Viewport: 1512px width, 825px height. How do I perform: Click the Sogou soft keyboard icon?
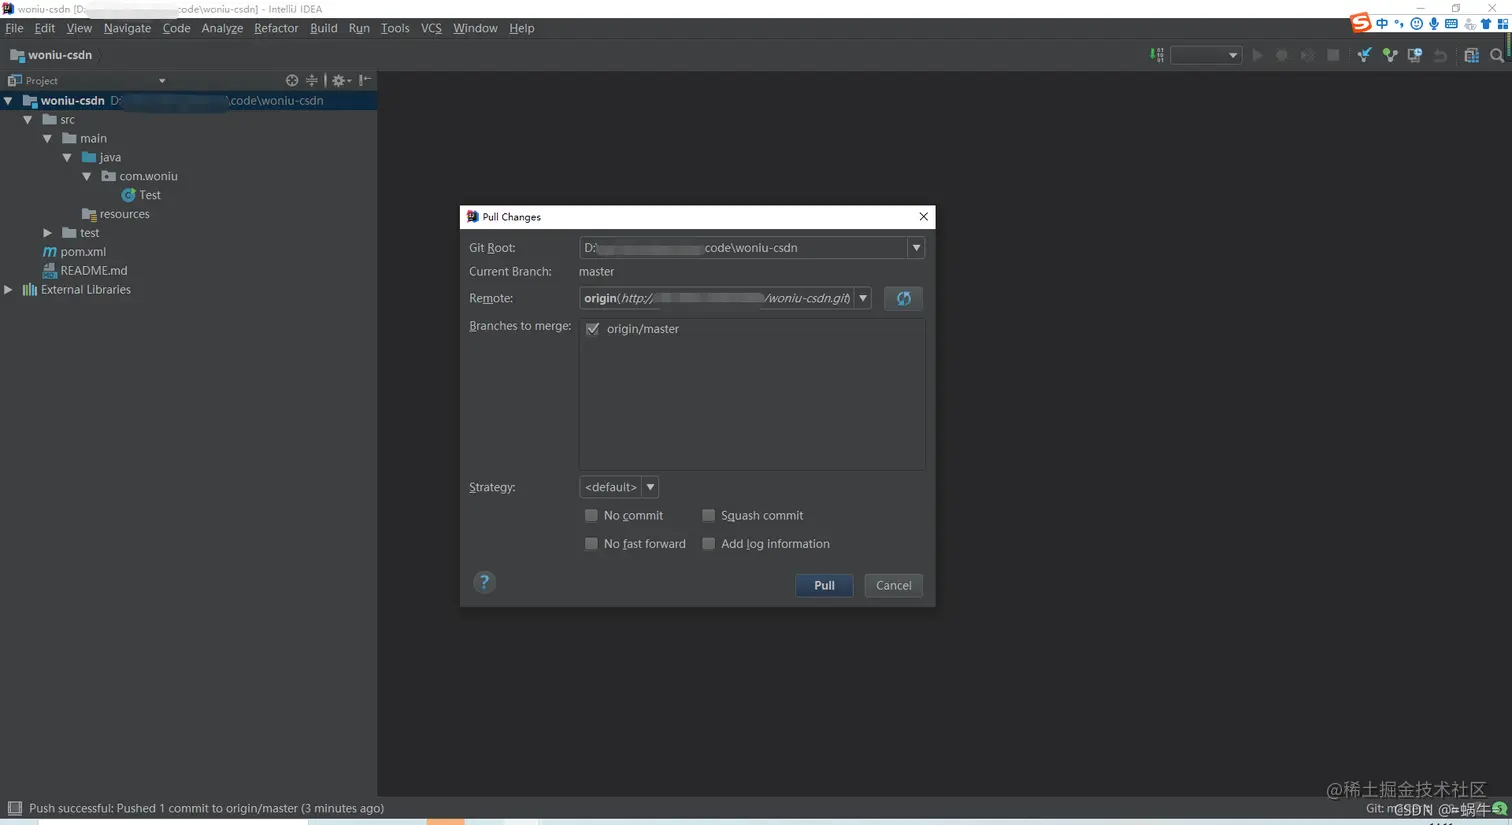pos(1451,23)
